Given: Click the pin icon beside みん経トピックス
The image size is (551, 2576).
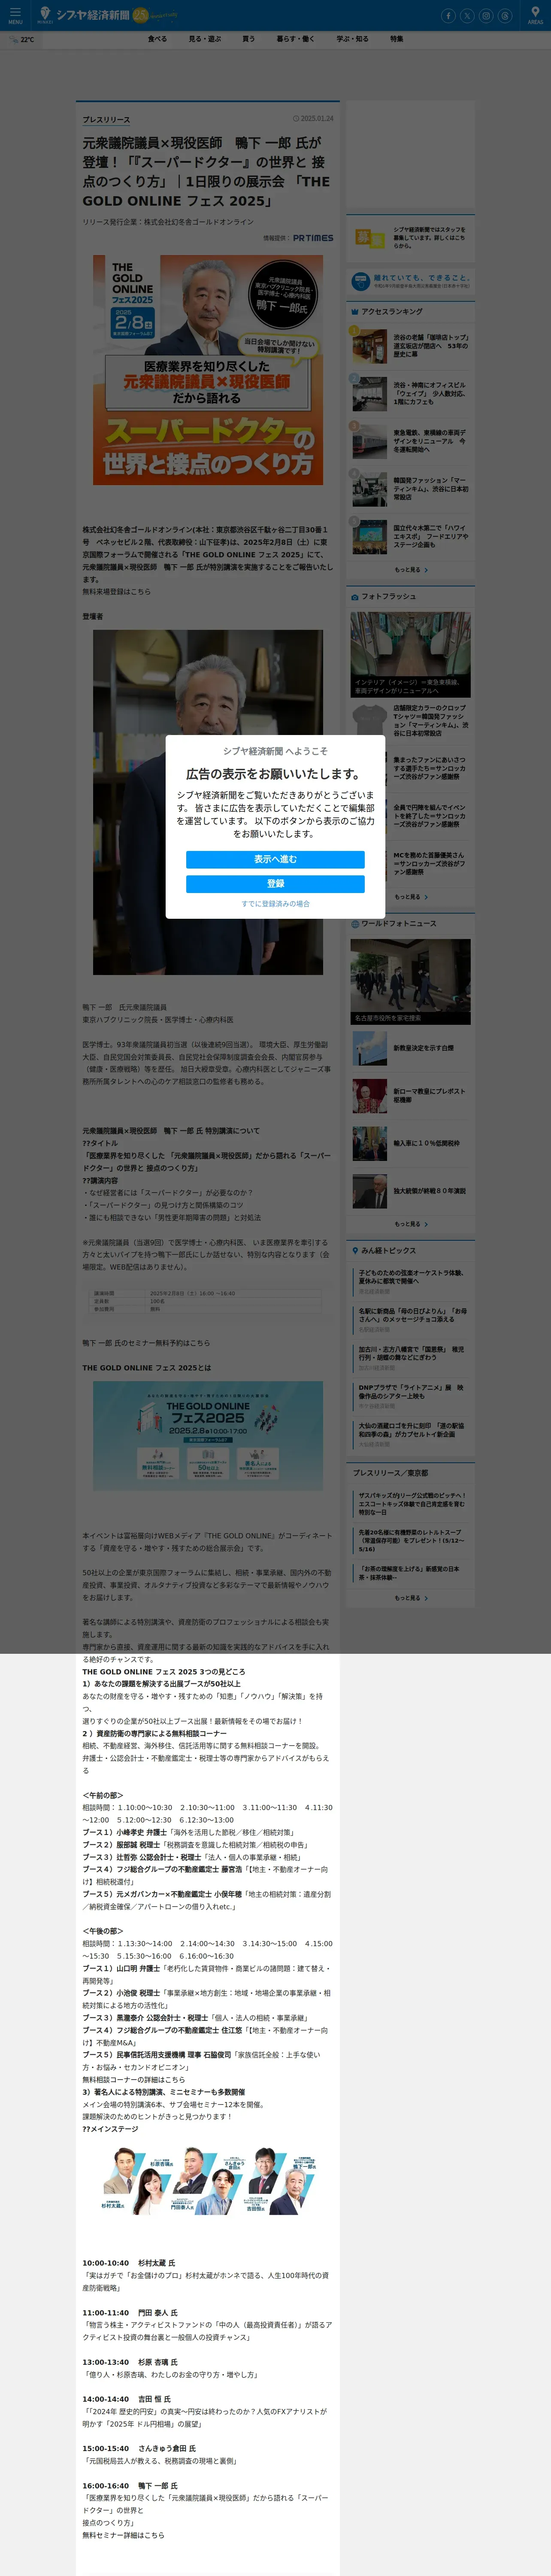Looking at the screenshot, I should pyautogui.click(x=355, y=1251).
